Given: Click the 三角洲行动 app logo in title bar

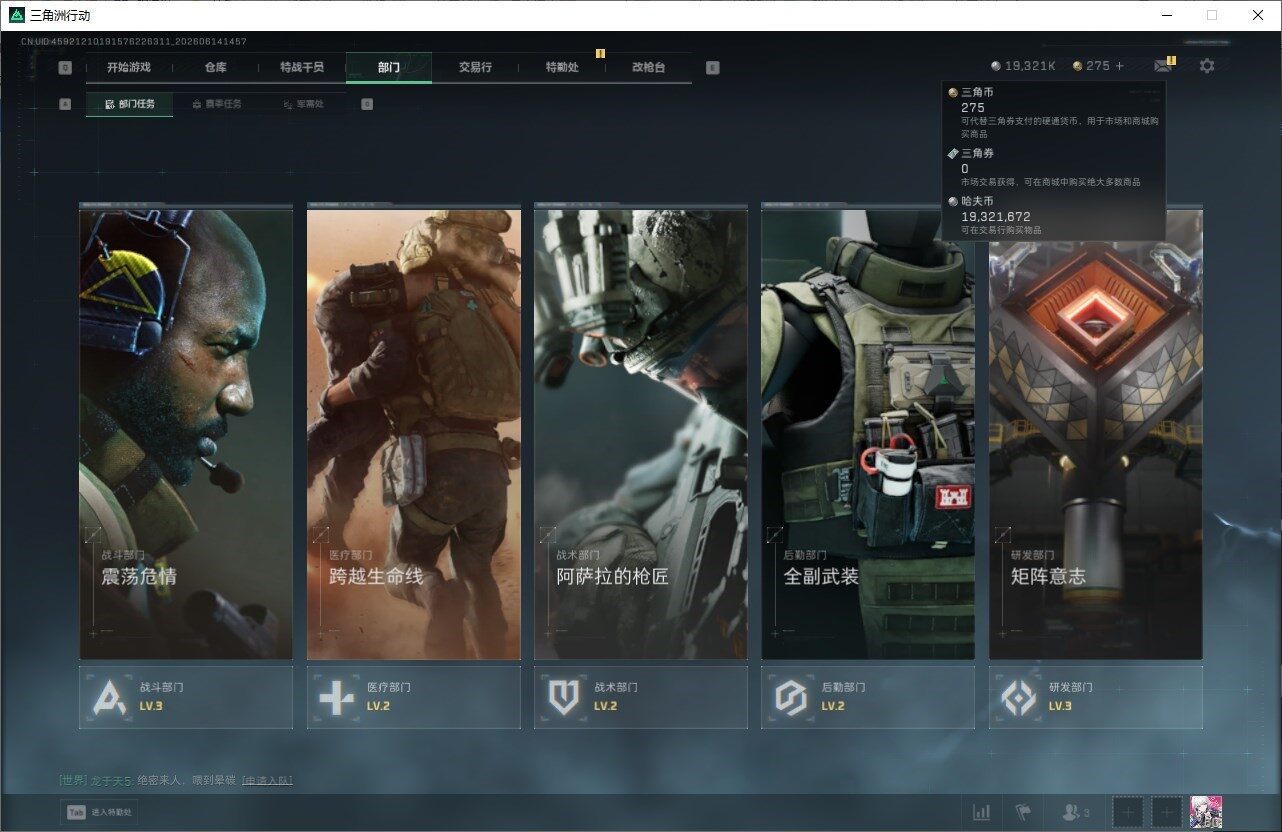Looking at the screenshot, I should coord(16,15).
